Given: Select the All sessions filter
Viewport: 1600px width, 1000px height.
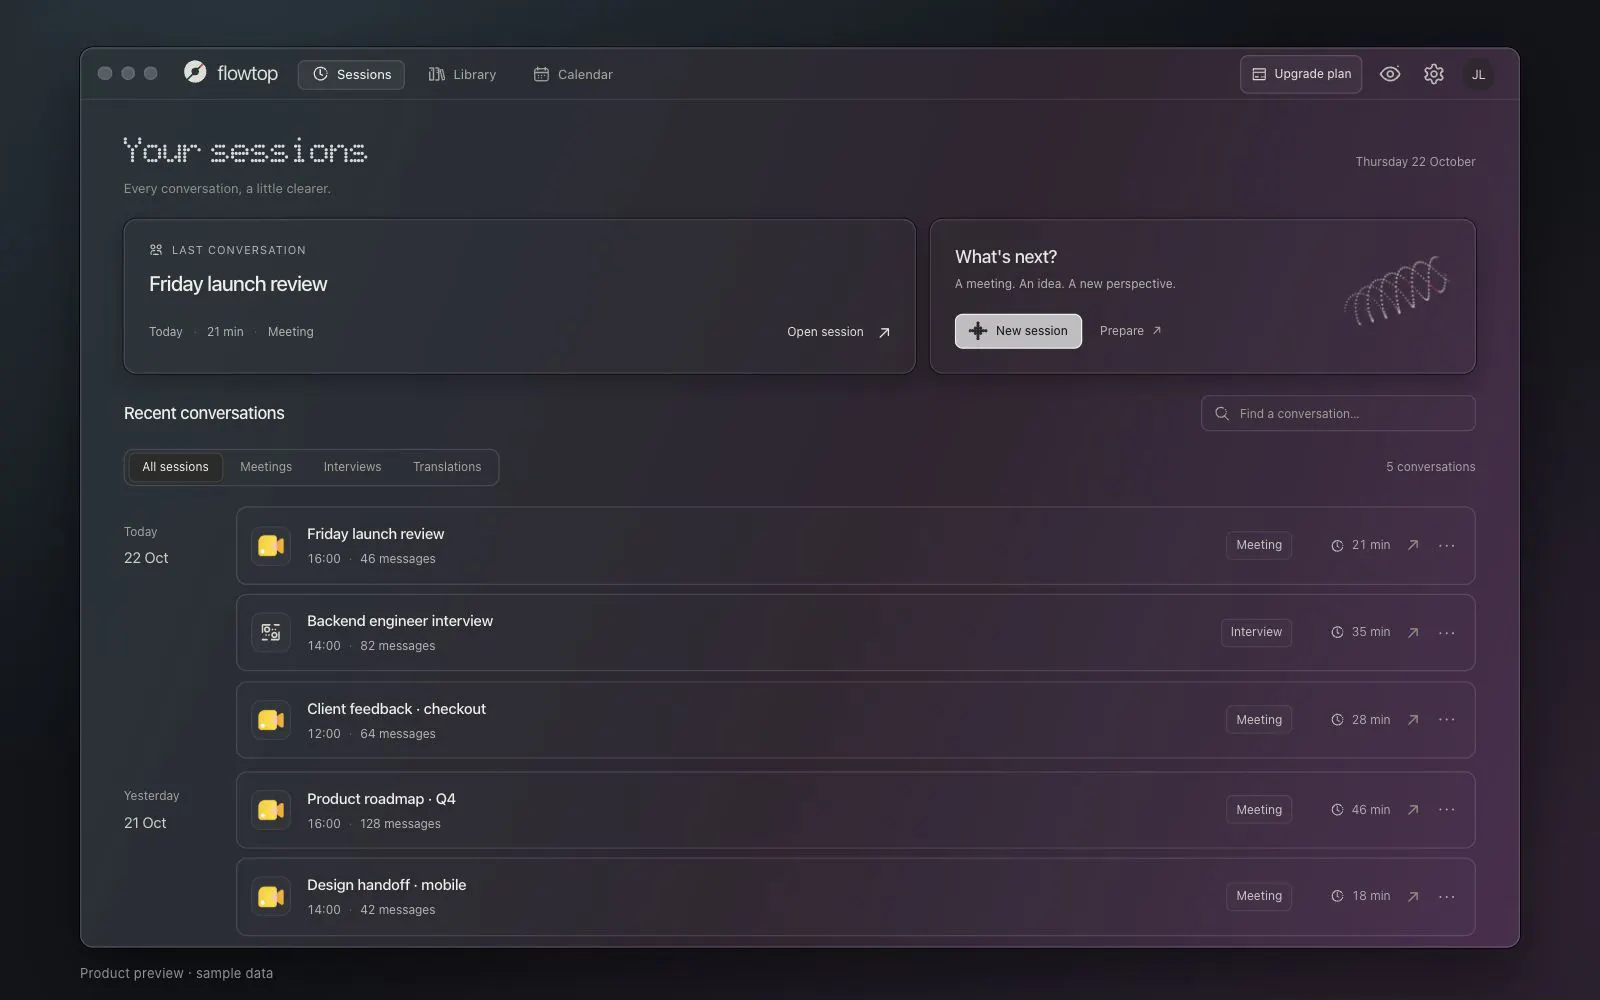Looking at the screenshot, I should 175,467.
